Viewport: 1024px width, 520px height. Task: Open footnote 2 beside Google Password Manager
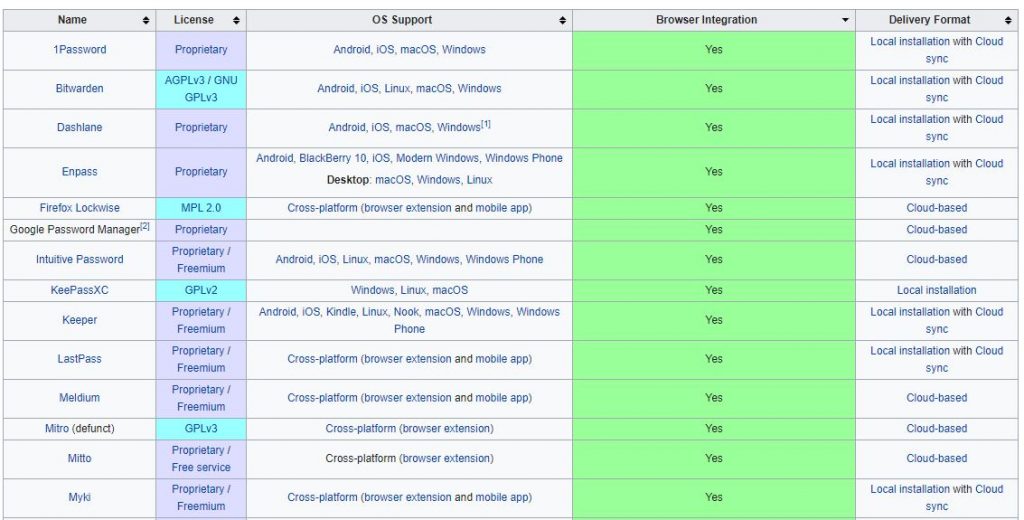[x=144, y=226]
